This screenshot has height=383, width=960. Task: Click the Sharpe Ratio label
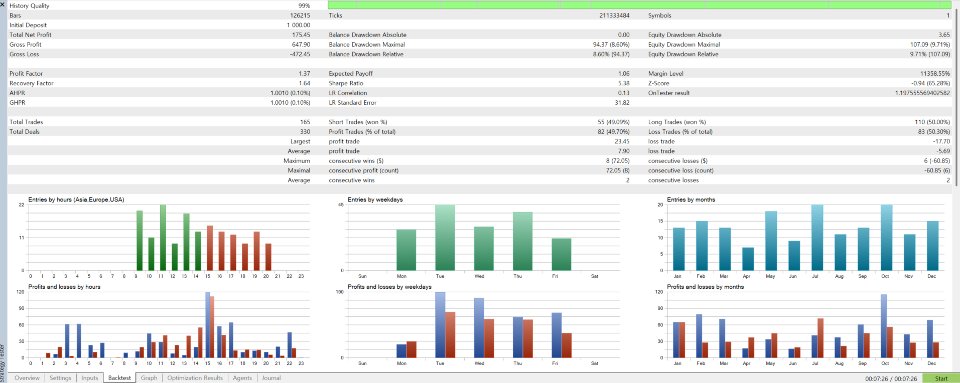coord(347,83)
